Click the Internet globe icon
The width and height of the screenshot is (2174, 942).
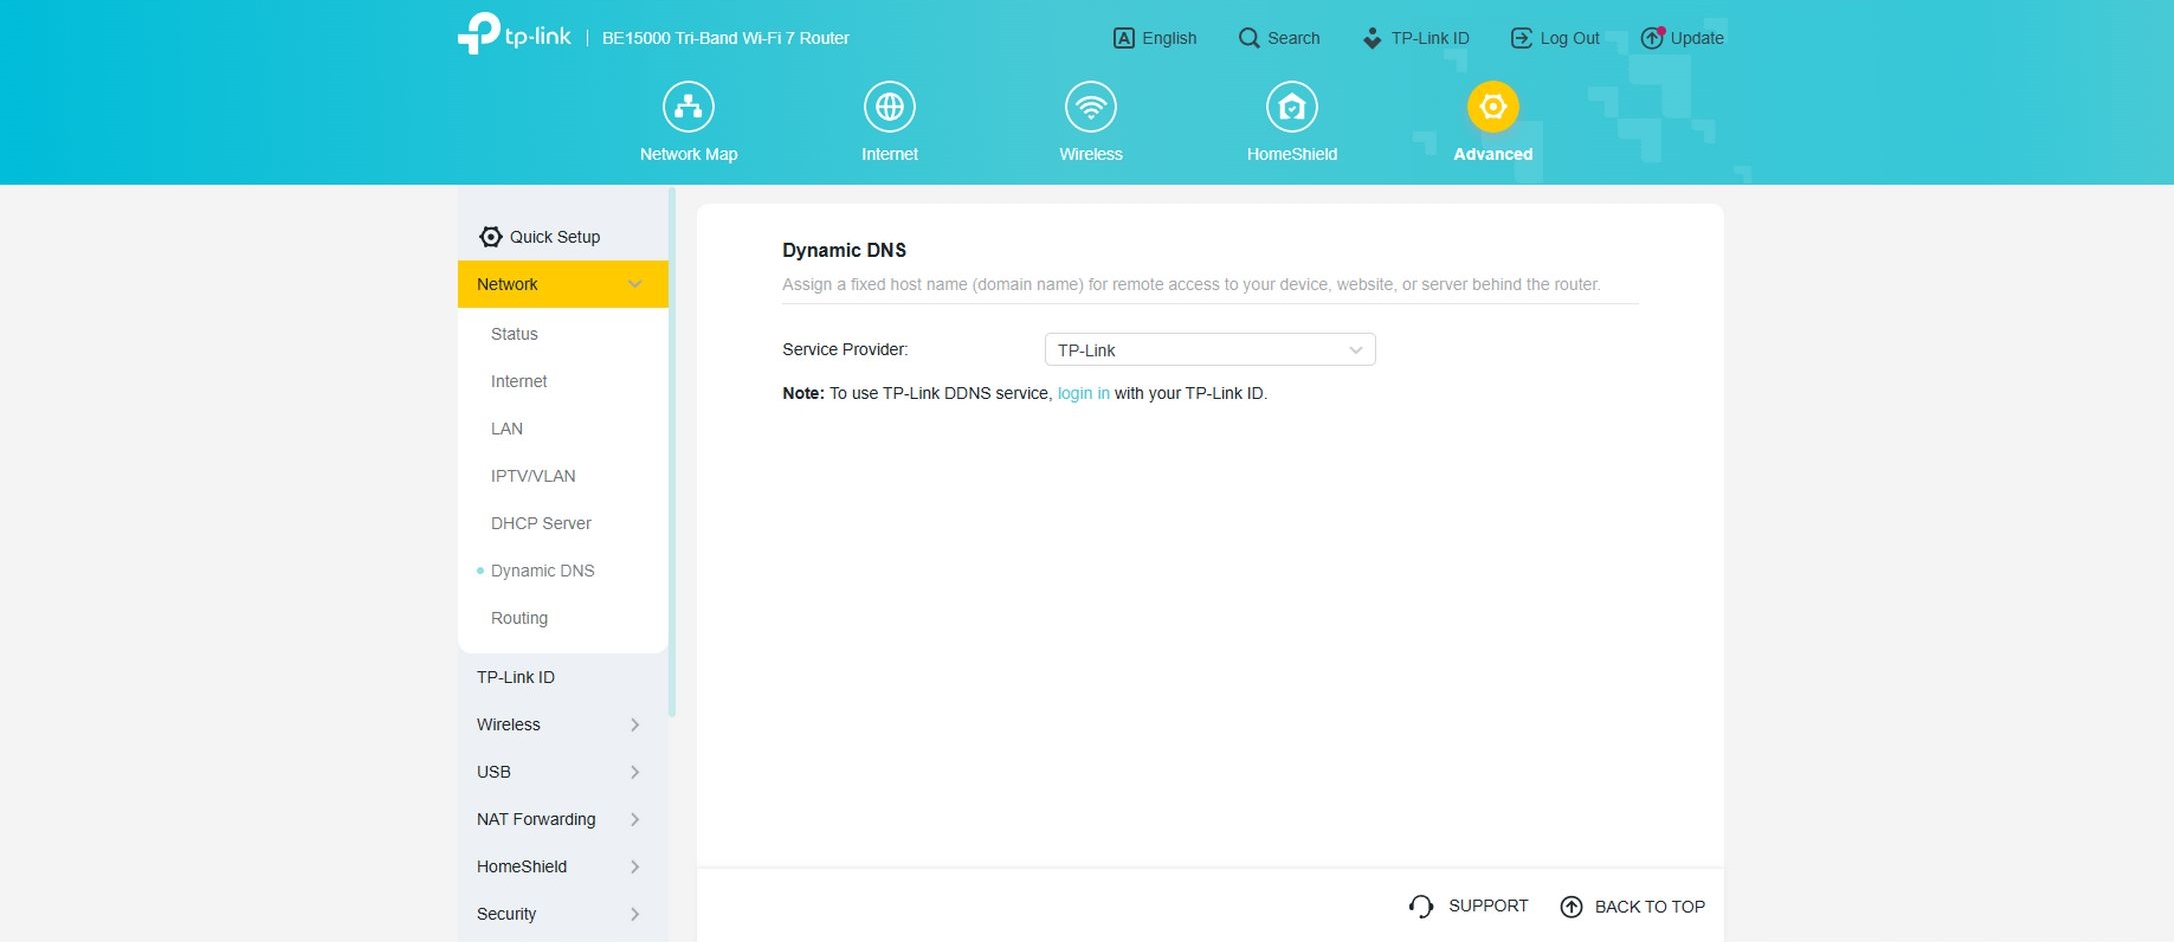coord(889,107)
